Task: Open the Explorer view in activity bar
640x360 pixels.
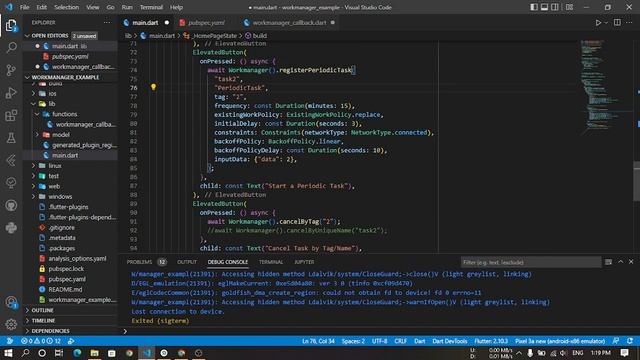Action: pos(11,26)
